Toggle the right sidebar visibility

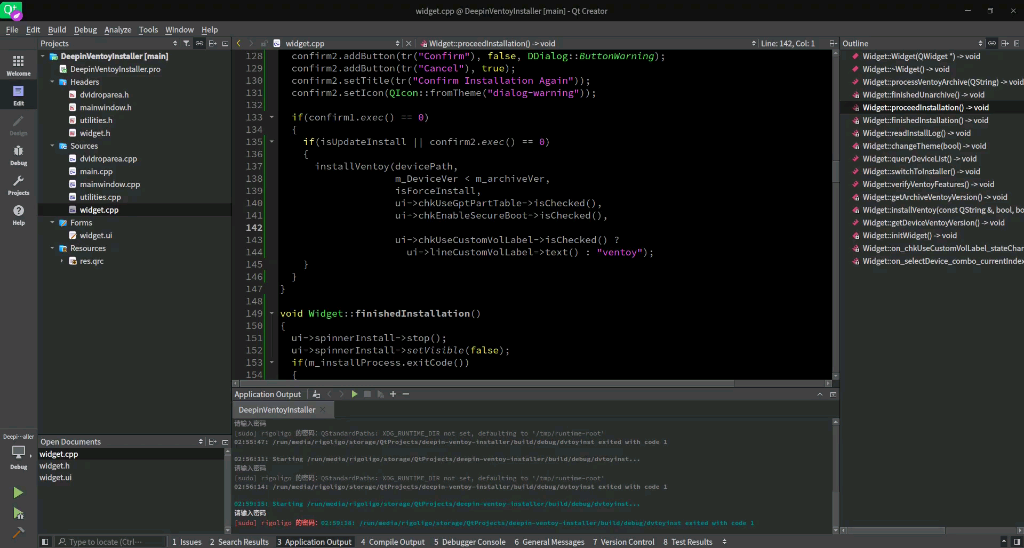[1017, 541]
